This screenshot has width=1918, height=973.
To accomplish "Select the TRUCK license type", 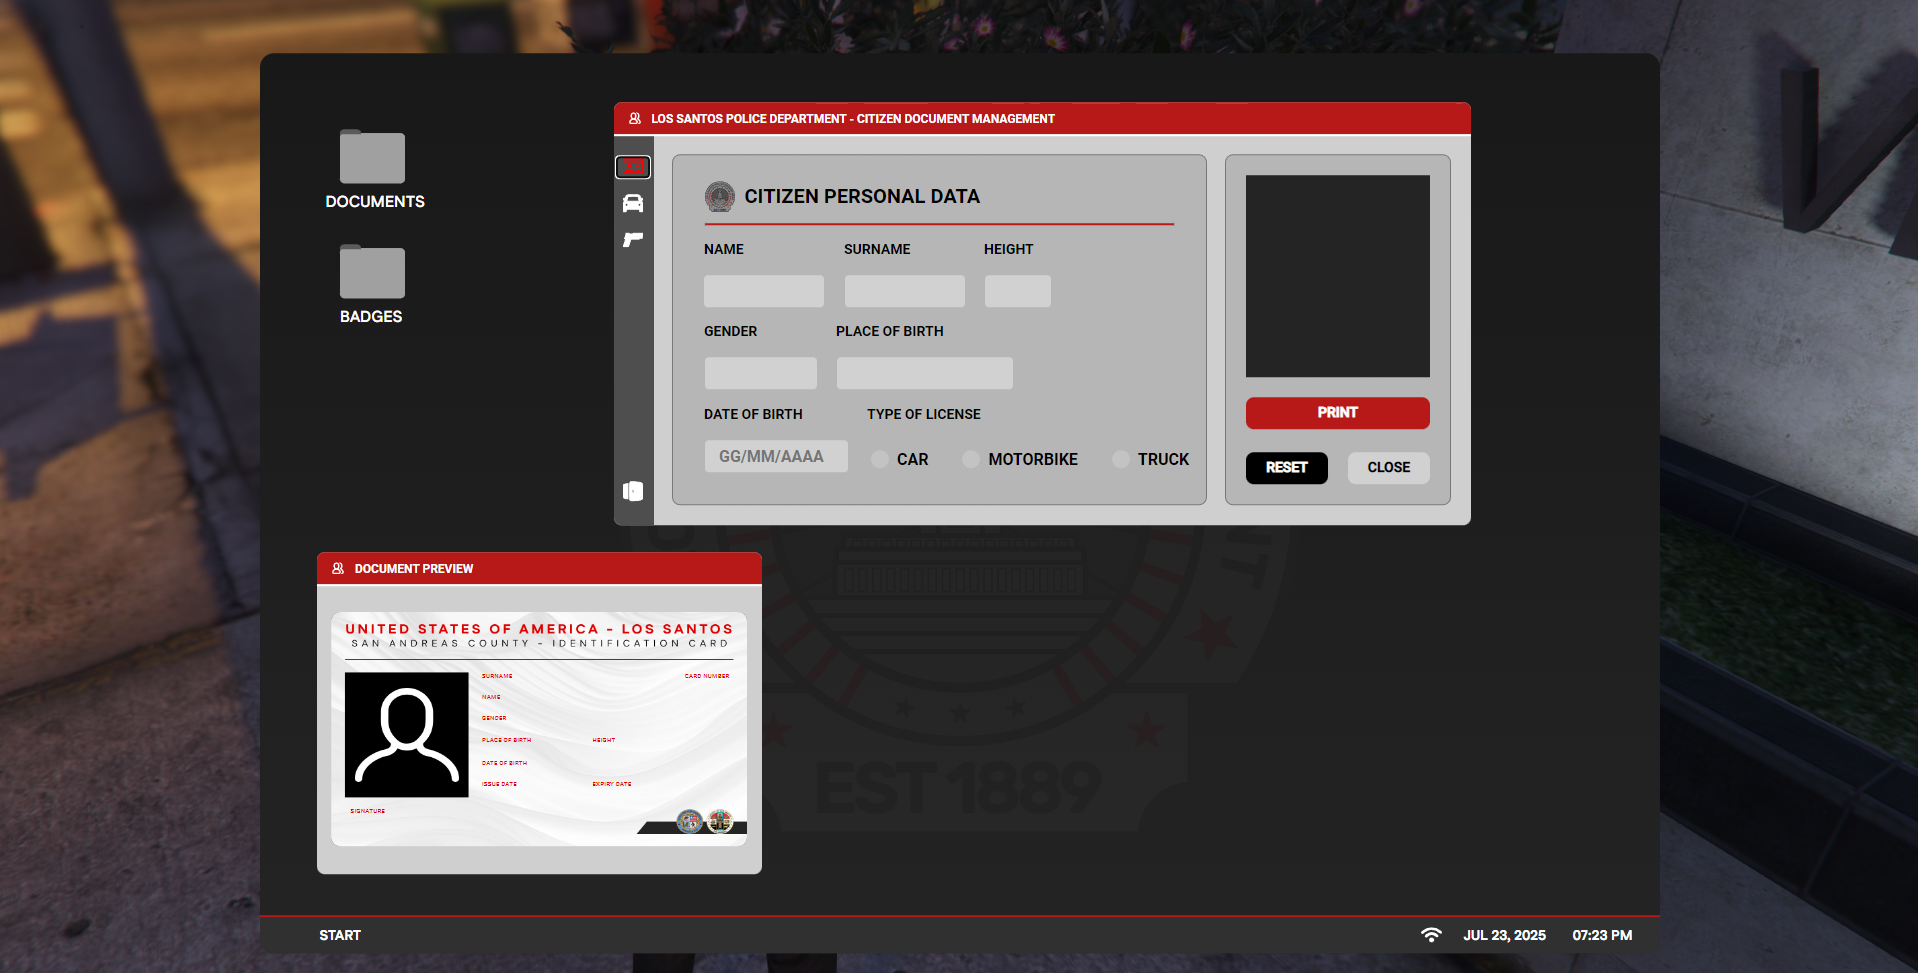I will [1120, 459].
